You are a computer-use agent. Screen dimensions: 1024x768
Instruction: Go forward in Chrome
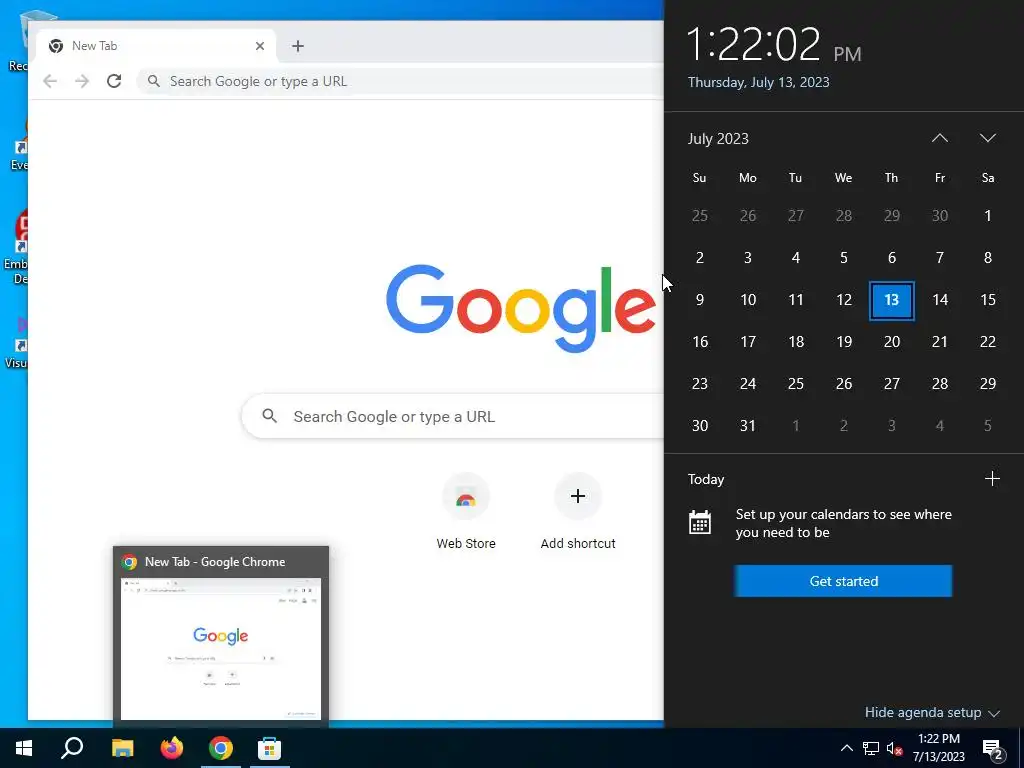(x=82, y=81)
